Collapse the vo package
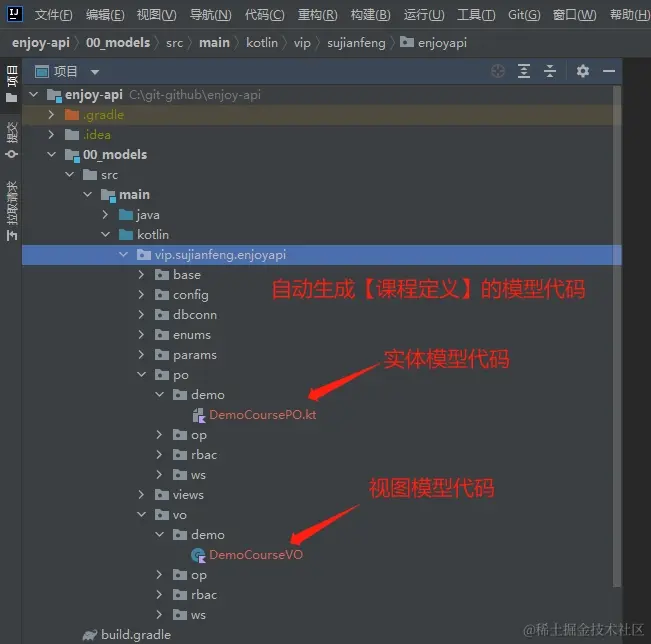651x644 pixels. click(142, 514)
